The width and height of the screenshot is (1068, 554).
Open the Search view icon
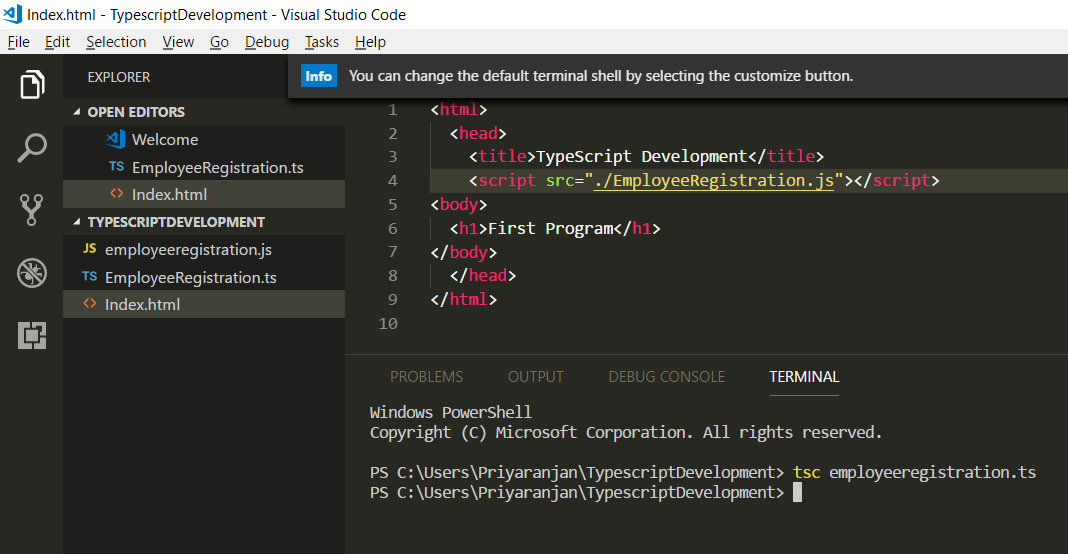32,147
